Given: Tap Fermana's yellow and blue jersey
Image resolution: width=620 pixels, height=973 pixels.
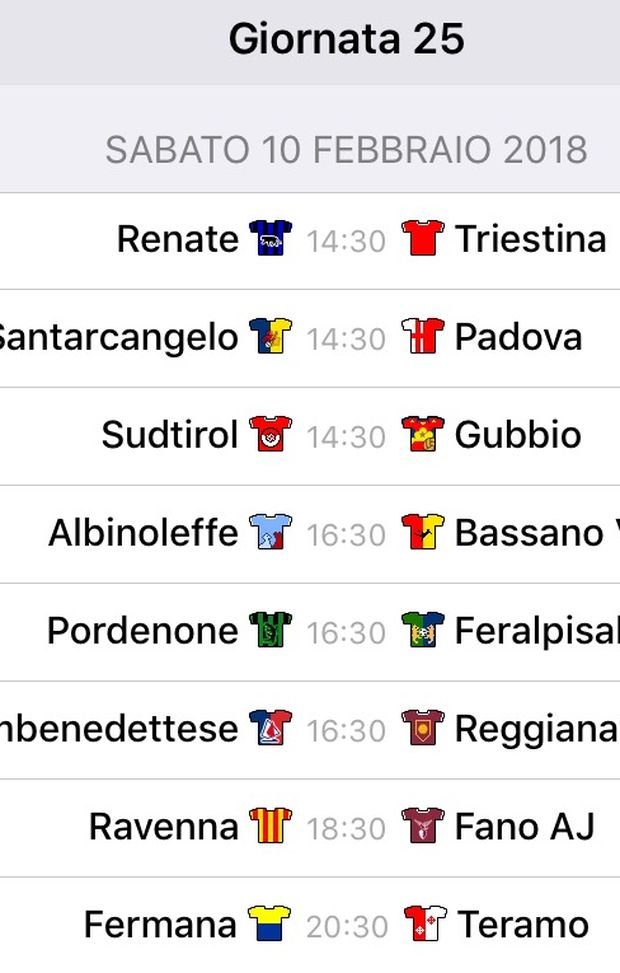Looking at the screenshot, I should pos(269,924).
